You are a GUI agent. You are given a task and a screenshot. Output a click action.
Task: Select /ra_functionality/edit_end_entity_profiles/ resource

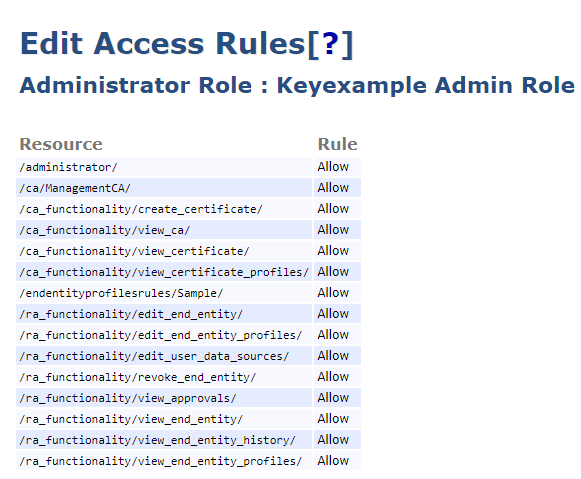(160, 335)
